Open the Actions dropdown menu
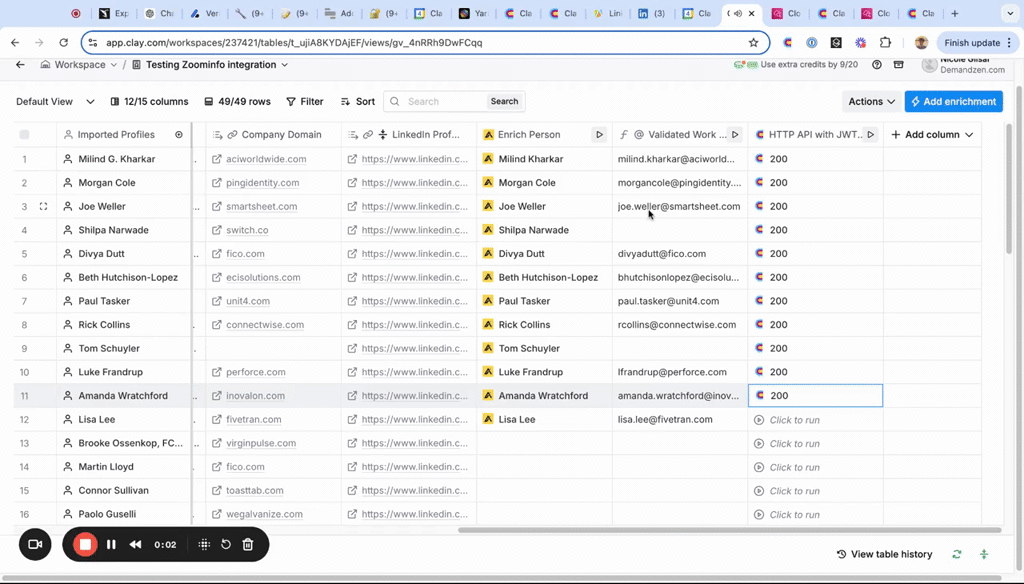 coord(871,102)
